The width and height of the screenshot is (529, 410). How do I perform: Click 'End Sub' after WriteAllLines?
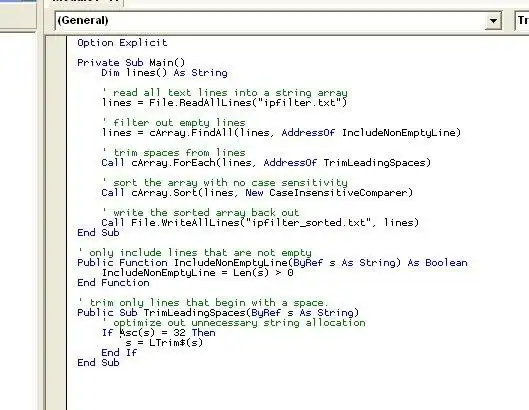[98, 233]
